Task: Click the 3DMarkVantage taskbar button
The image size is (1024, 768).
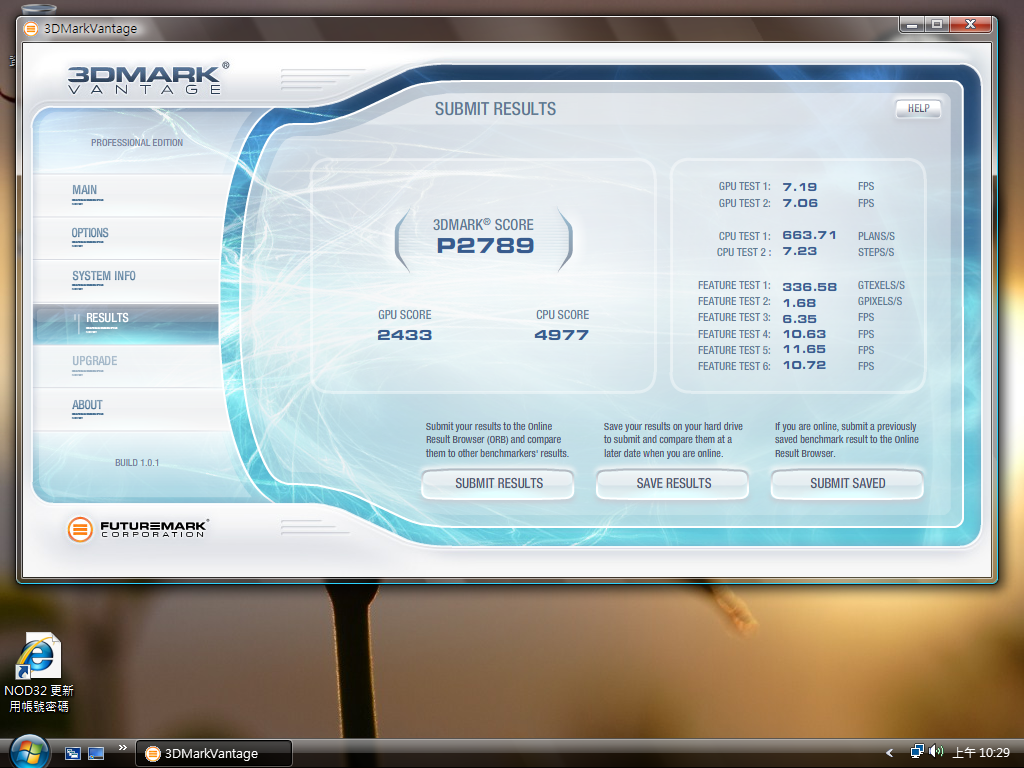Action: click(213, 754)
